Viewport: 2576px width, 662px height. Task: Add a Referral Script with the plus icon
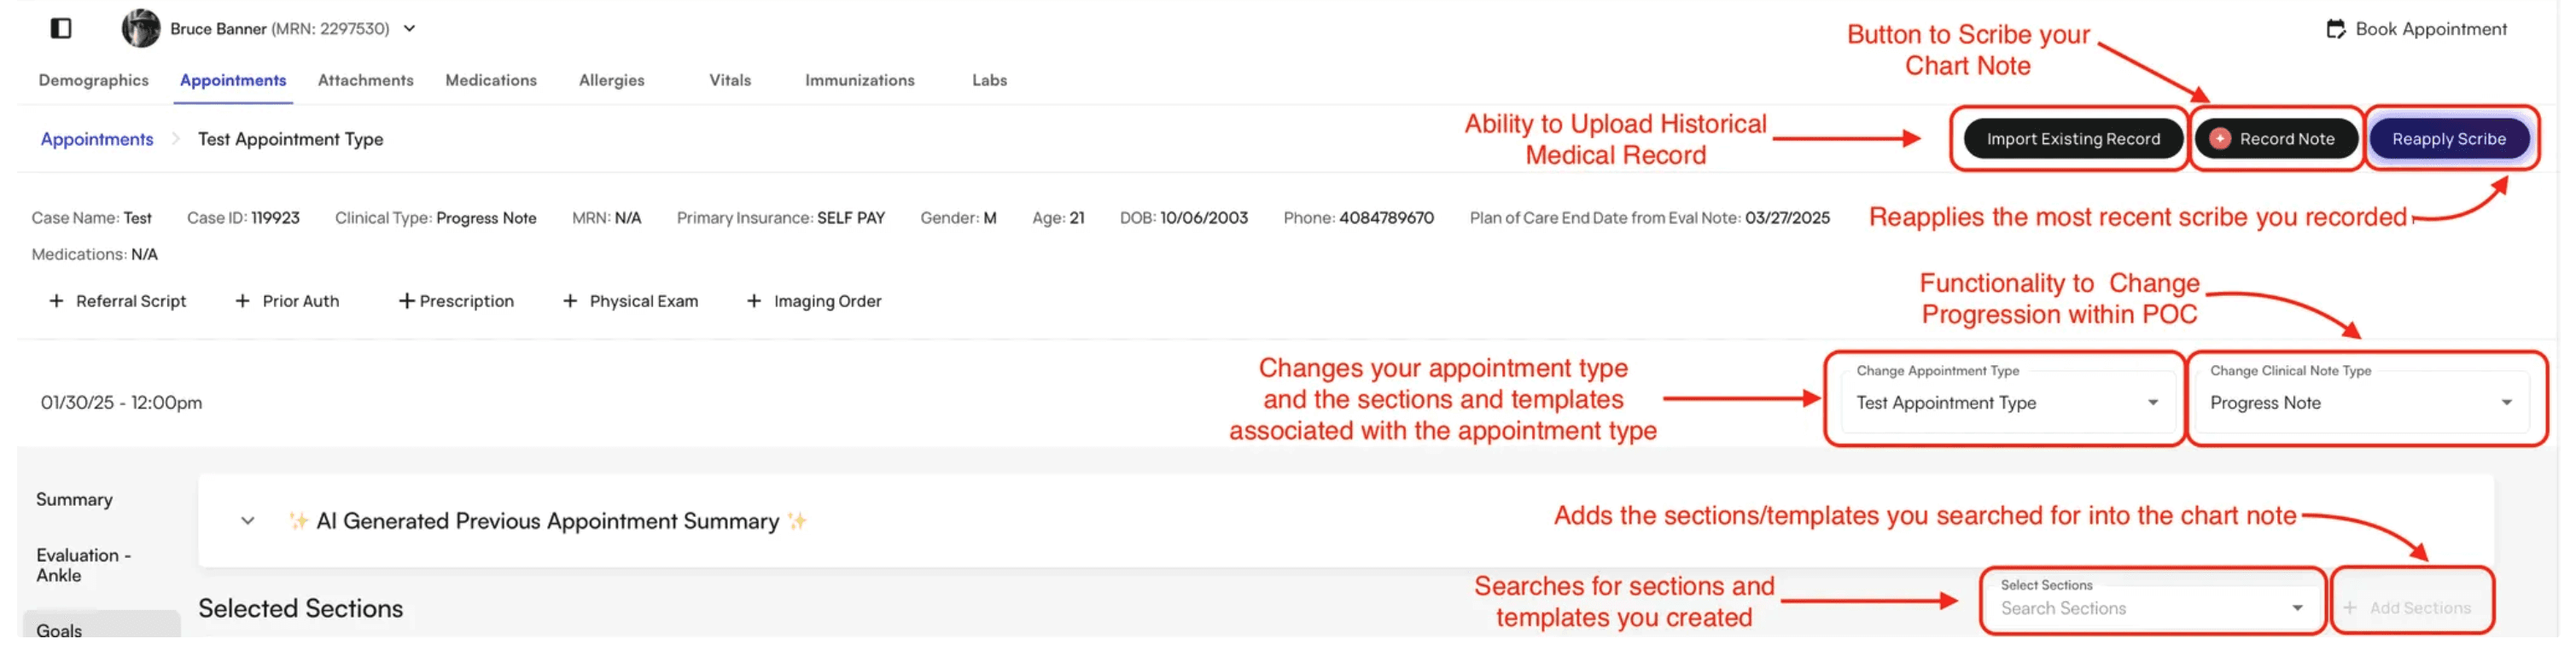(x=56, y=300)
